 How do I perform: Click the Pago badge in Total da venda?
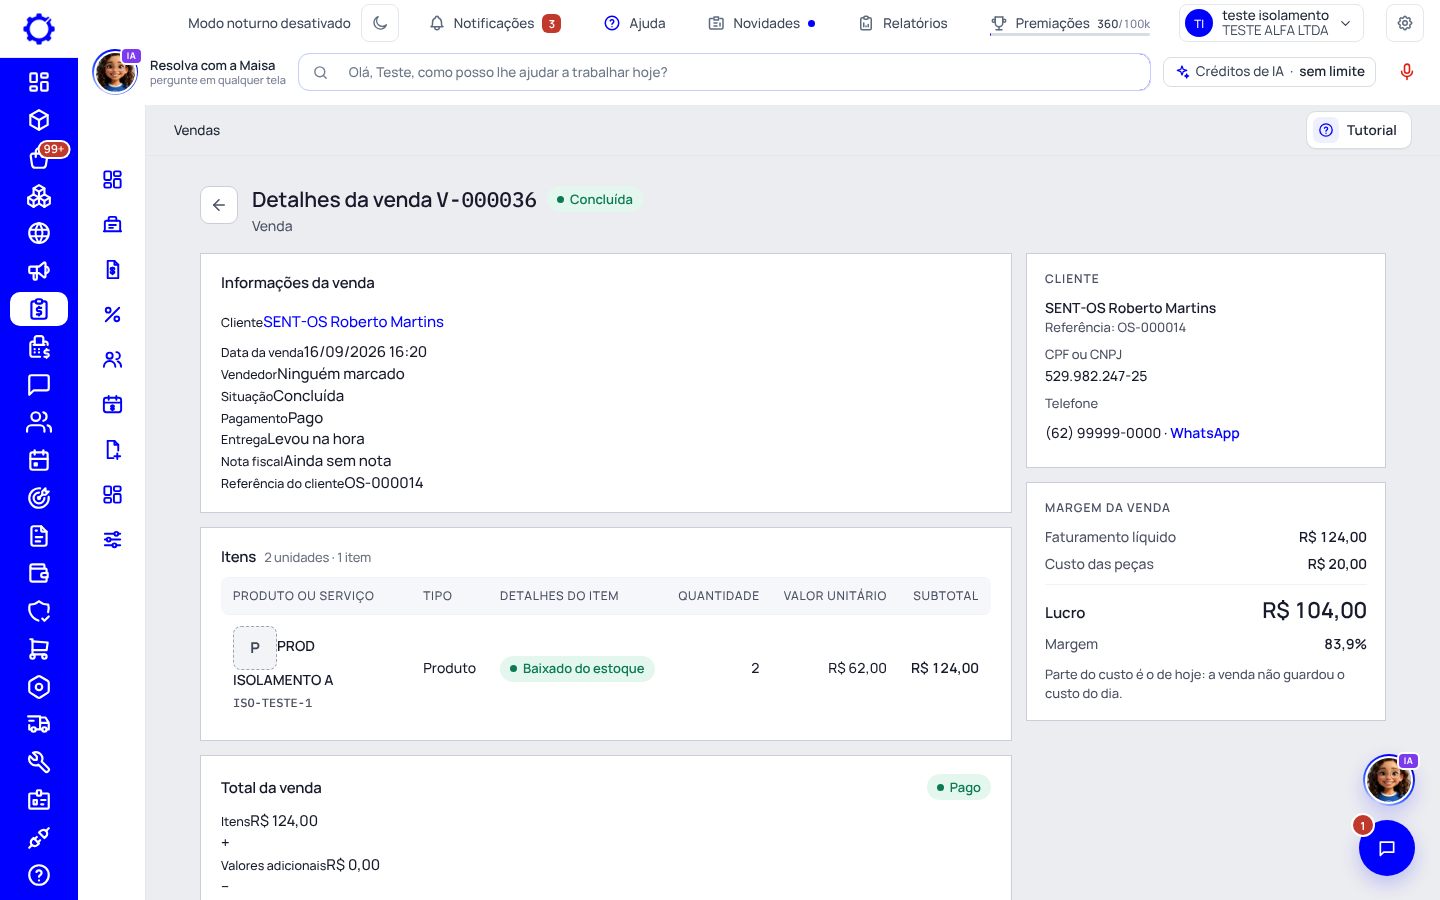958,787
